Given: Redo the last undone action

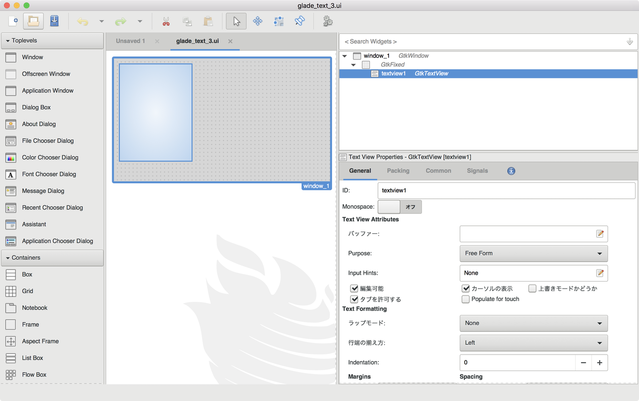Looking at the screenshot, I should click(120, 22).
